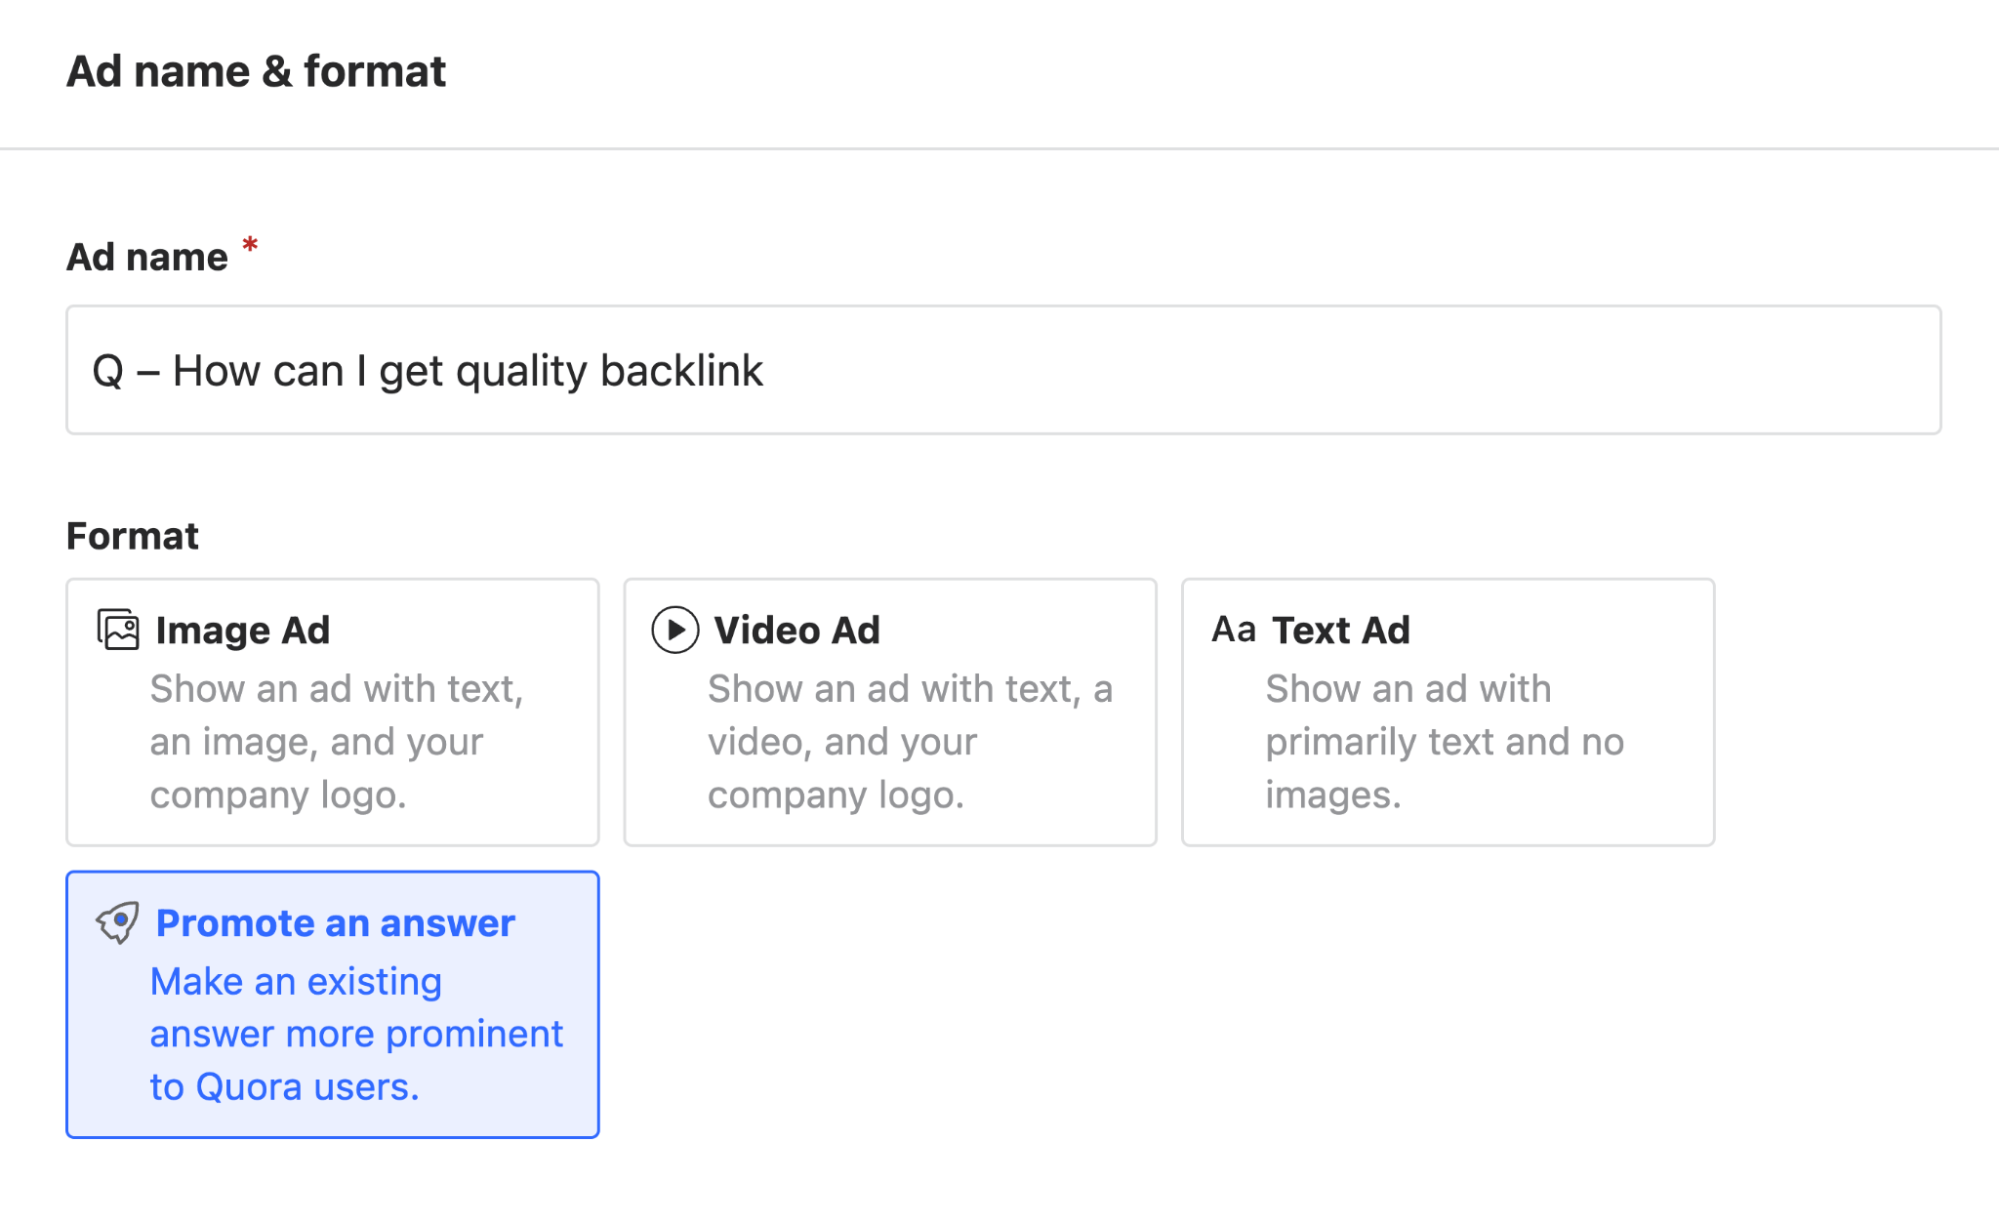Click the play icon on the Video Ad card
The image size is (1999, 1221).
674,630
